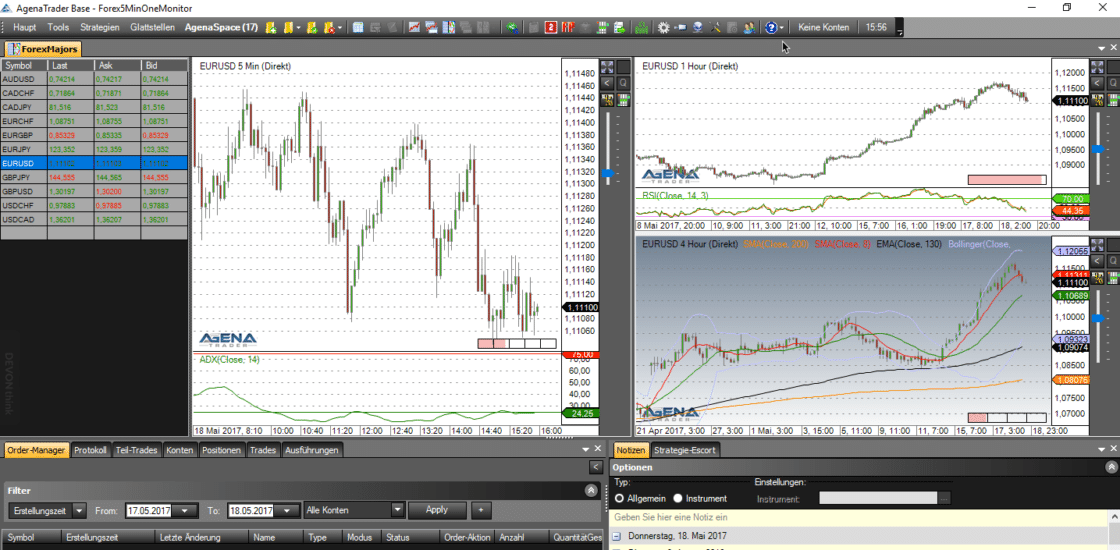The image size is (1120, 550).
Task: Open the Erstellungszeit filter dropdown
Action: pos(80,510)
